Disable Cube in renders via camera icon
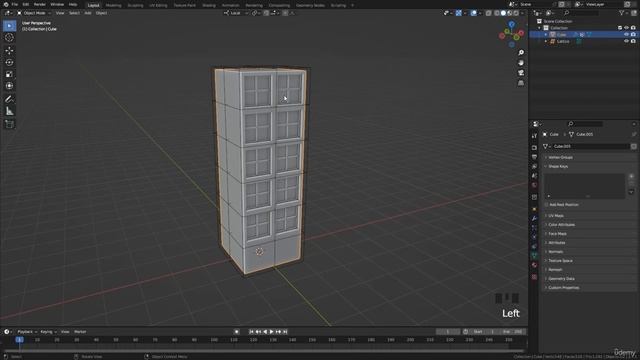Screen dimensions: 640x360 (x=633, y=35)
